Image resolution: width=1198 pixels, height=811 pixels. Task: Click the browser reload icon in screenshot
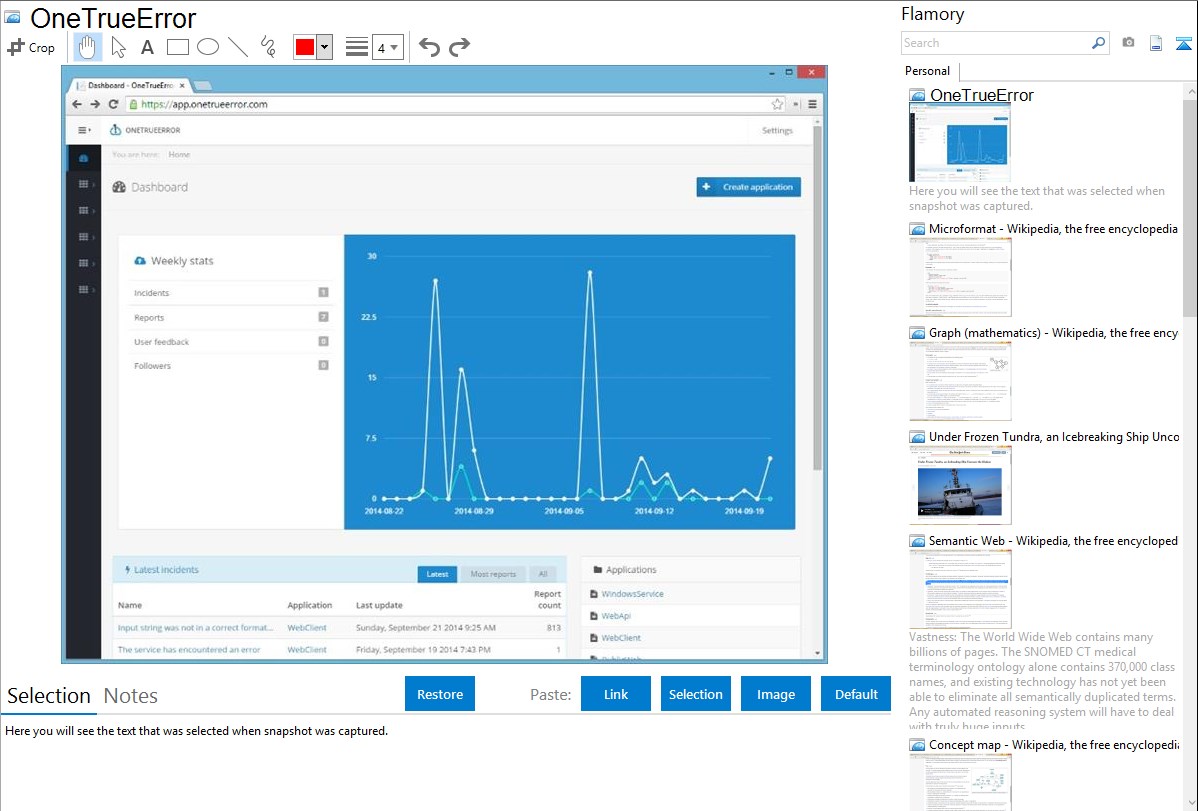click(113, 104)
